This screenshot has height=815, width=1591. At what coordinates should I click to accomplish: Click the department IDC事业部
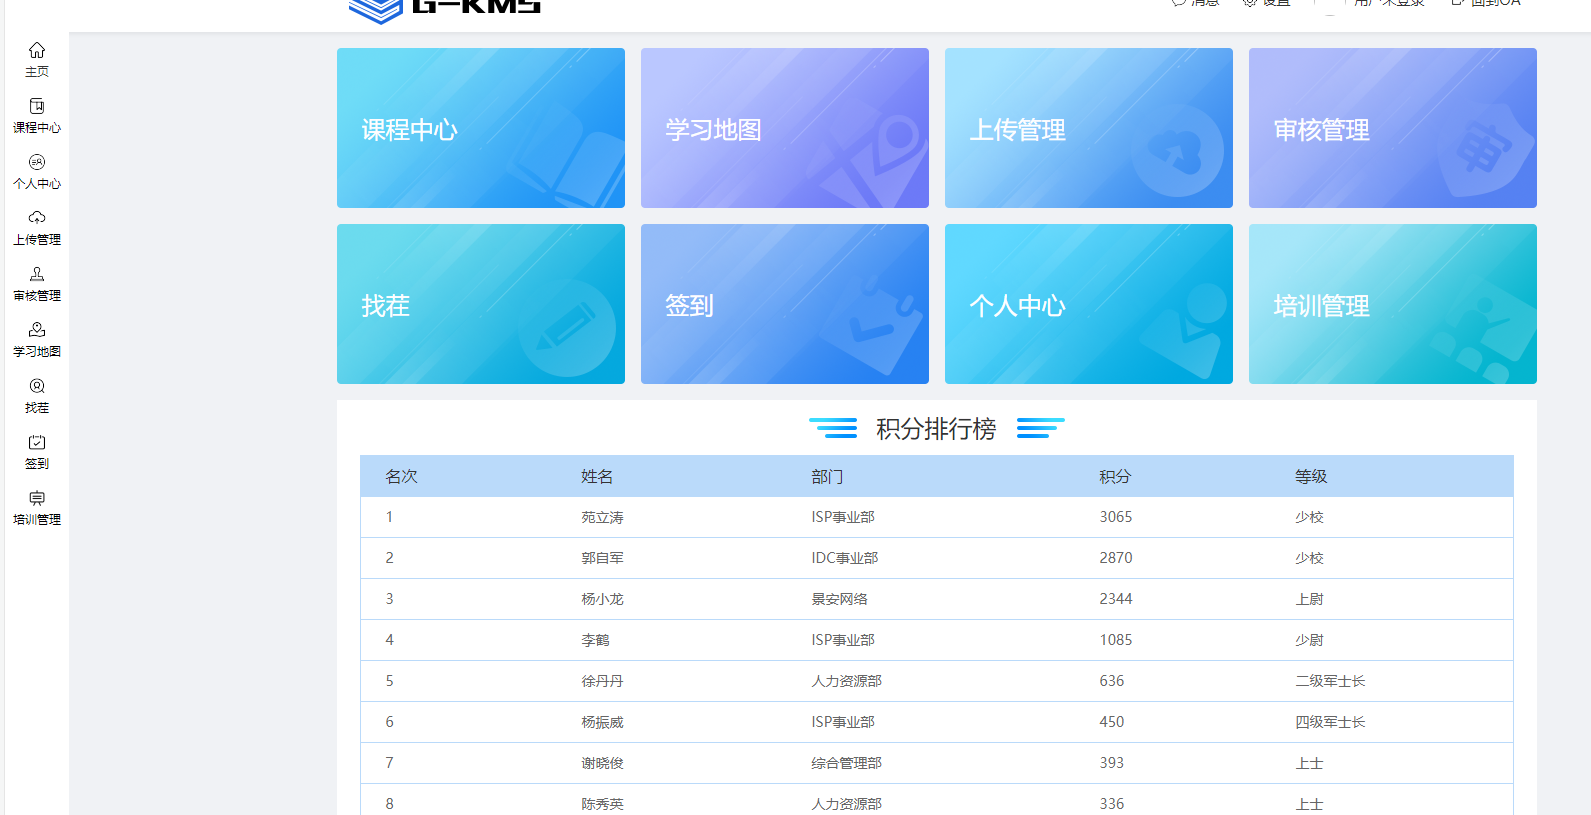pyautogui.click(x=845, y=558)
